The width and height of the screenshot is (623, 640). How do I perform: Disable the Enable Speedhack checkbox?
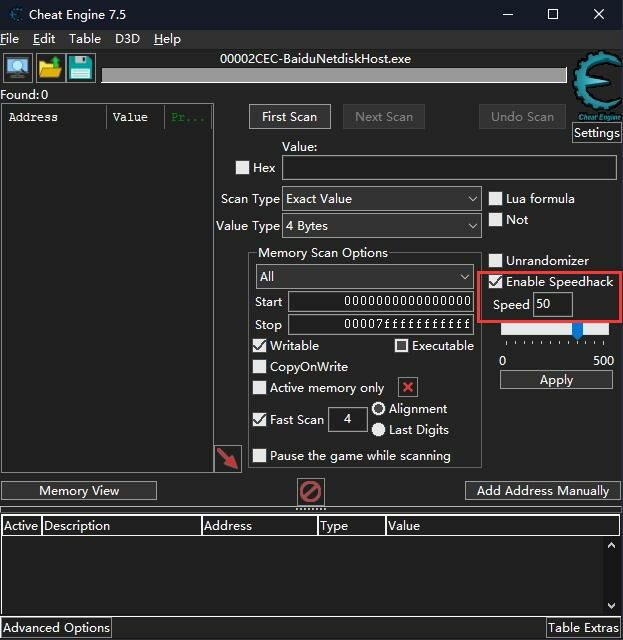[x=495, y=282]
